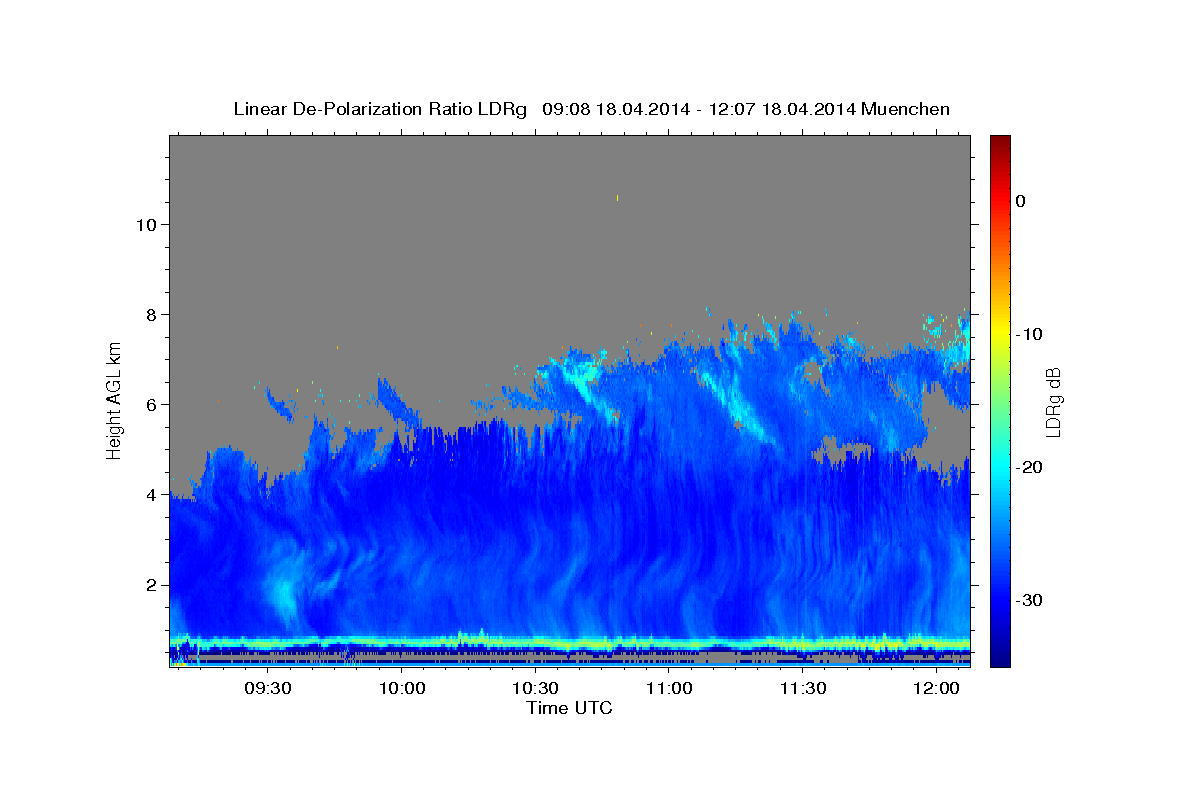This screenshot has height=800, width=1200.
Task: Click the colorbar label '0'
Action: tap(1020, 201)
